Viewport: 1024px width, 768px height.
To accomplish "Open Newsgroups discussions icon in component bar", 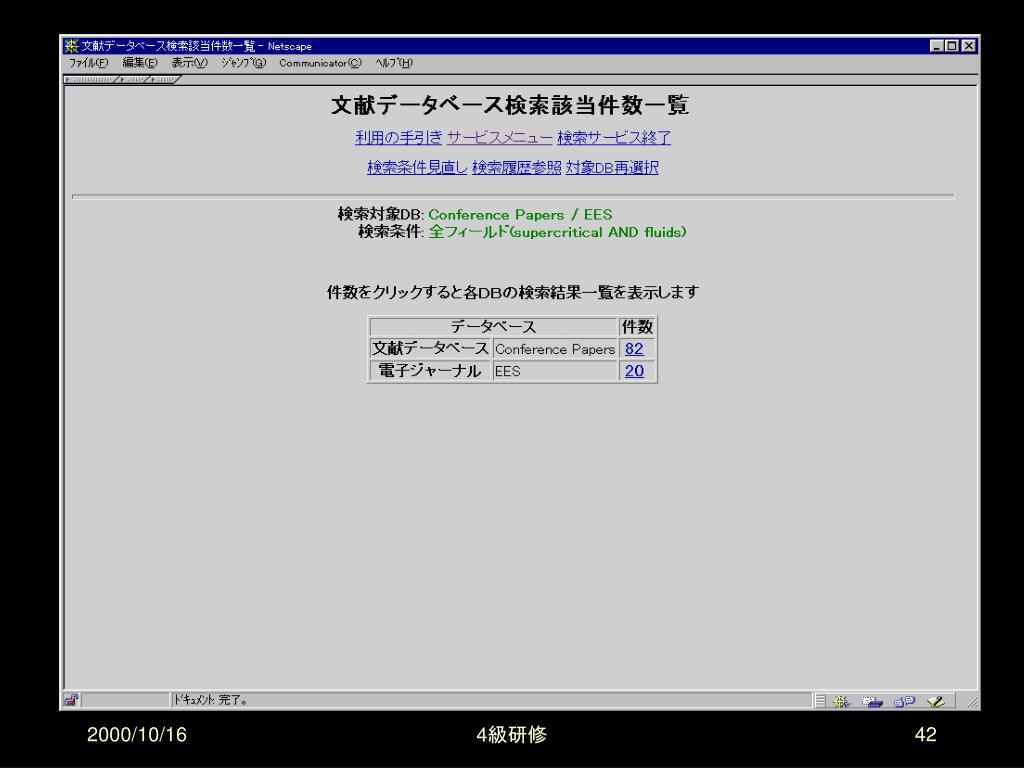I will click(x=904, y=701).
